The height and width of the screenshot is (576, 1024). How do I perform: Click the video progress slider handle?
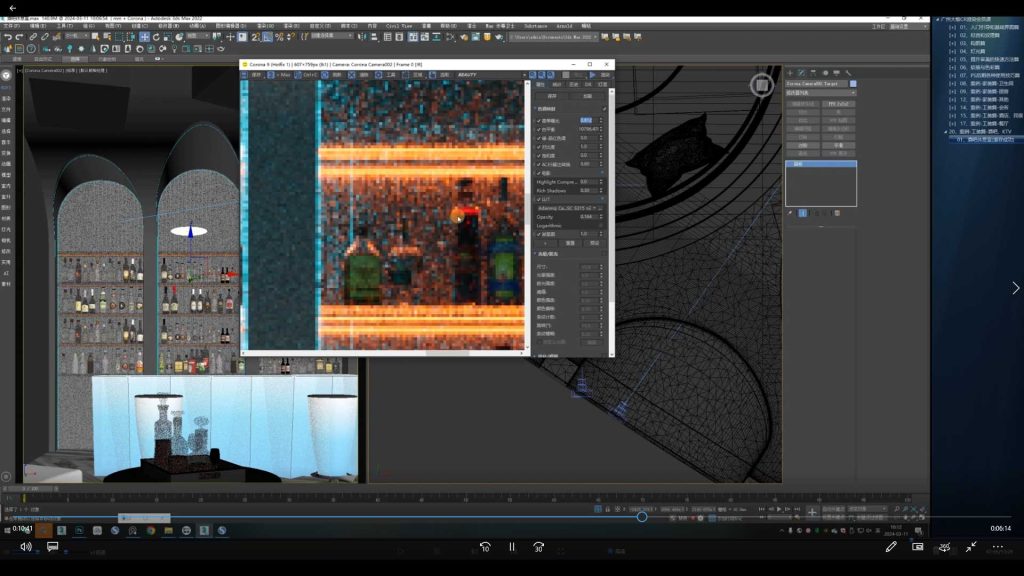coord(642,517)
